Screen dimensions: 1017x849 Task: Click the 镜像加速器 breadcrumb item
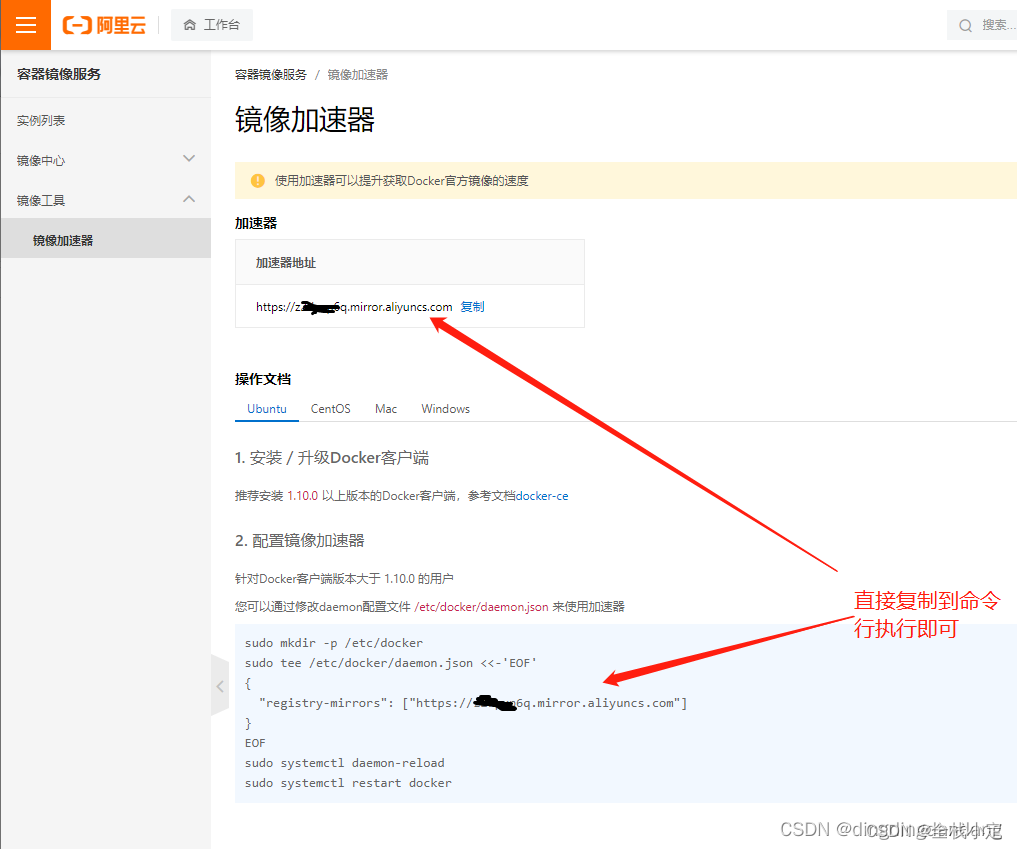point(357,75)
